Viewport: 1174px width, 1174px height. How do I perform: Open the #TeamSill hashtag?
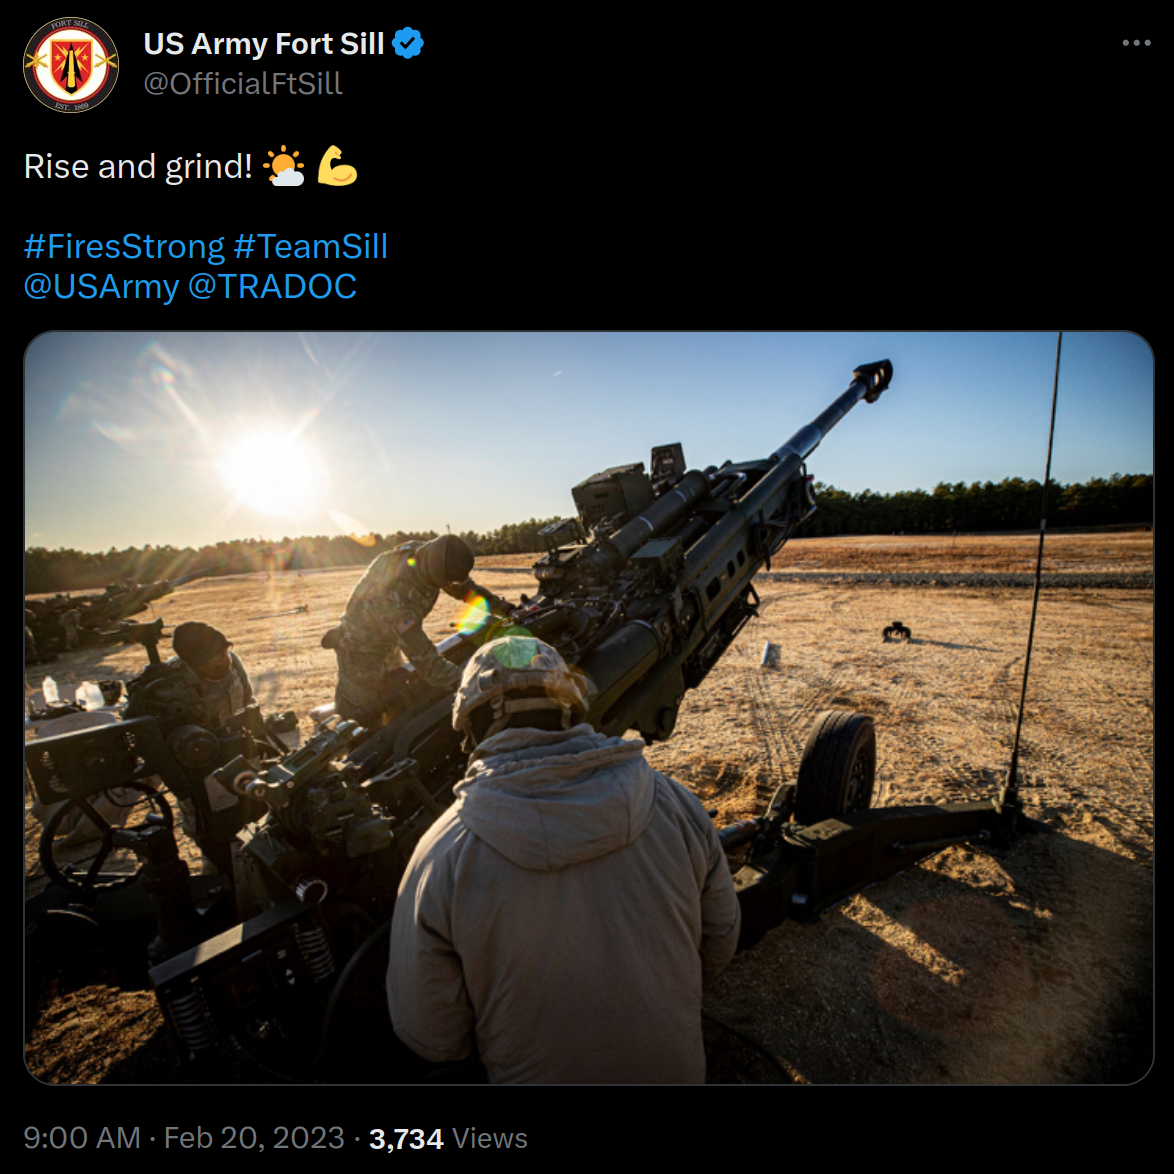coord(311,246)
